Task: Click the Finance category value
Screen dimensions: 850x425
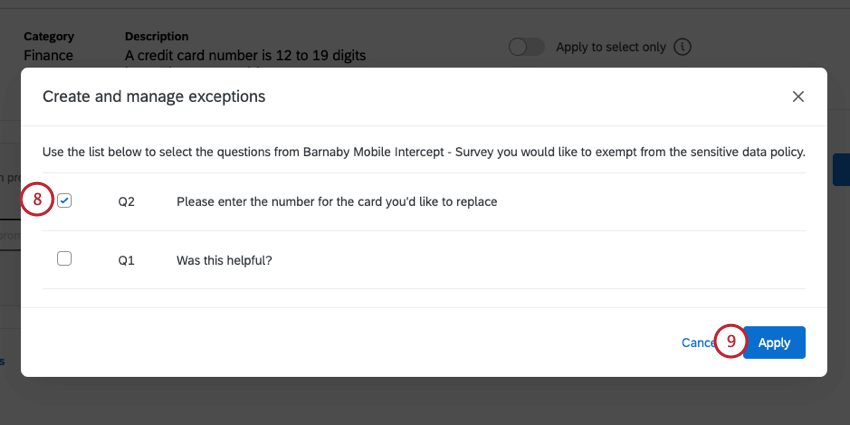Action: point(48,55)
